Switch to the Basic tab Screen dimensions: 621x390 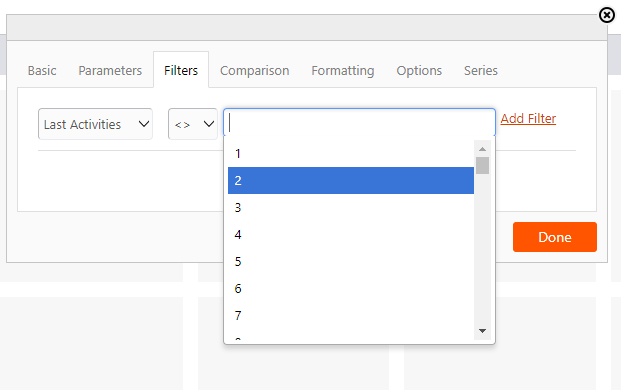pos(42,70)
